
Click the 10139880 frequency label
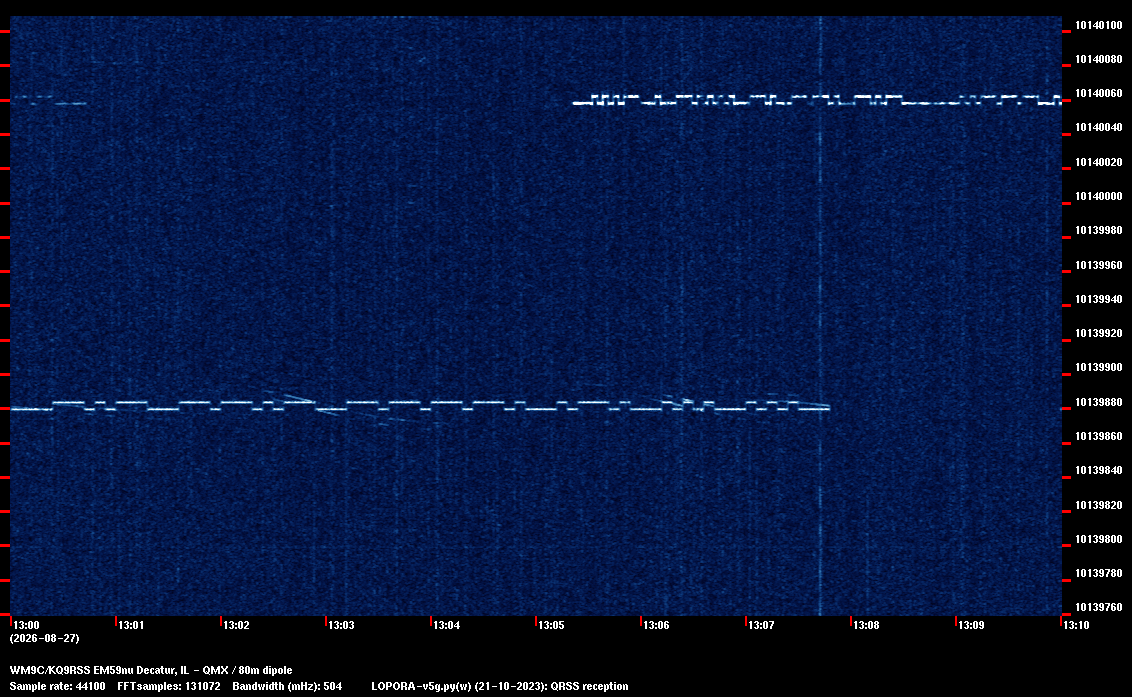(1098, 402)
